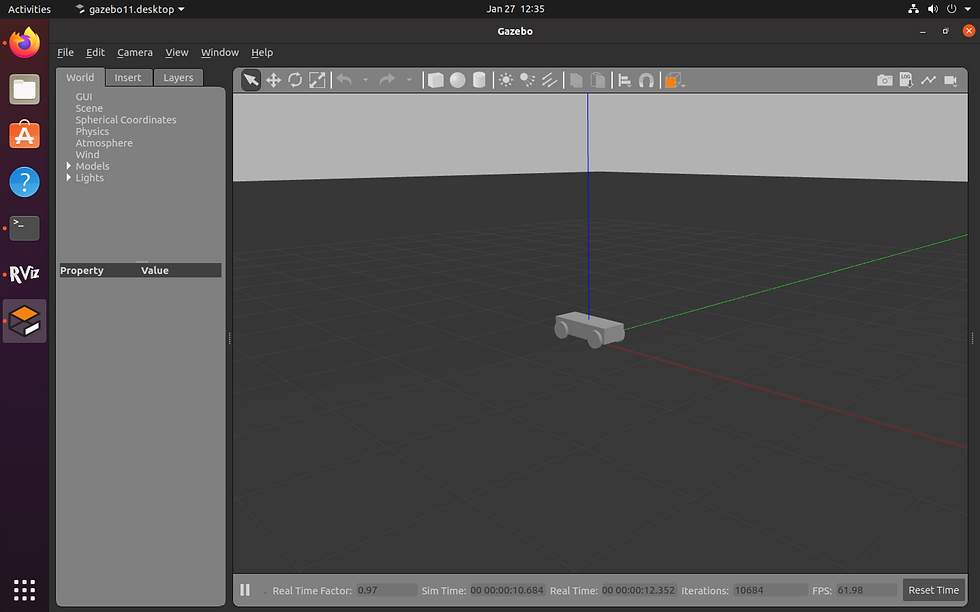Open the align tool
This screenshot has width=980, height=612.
[x=624, y=80]
